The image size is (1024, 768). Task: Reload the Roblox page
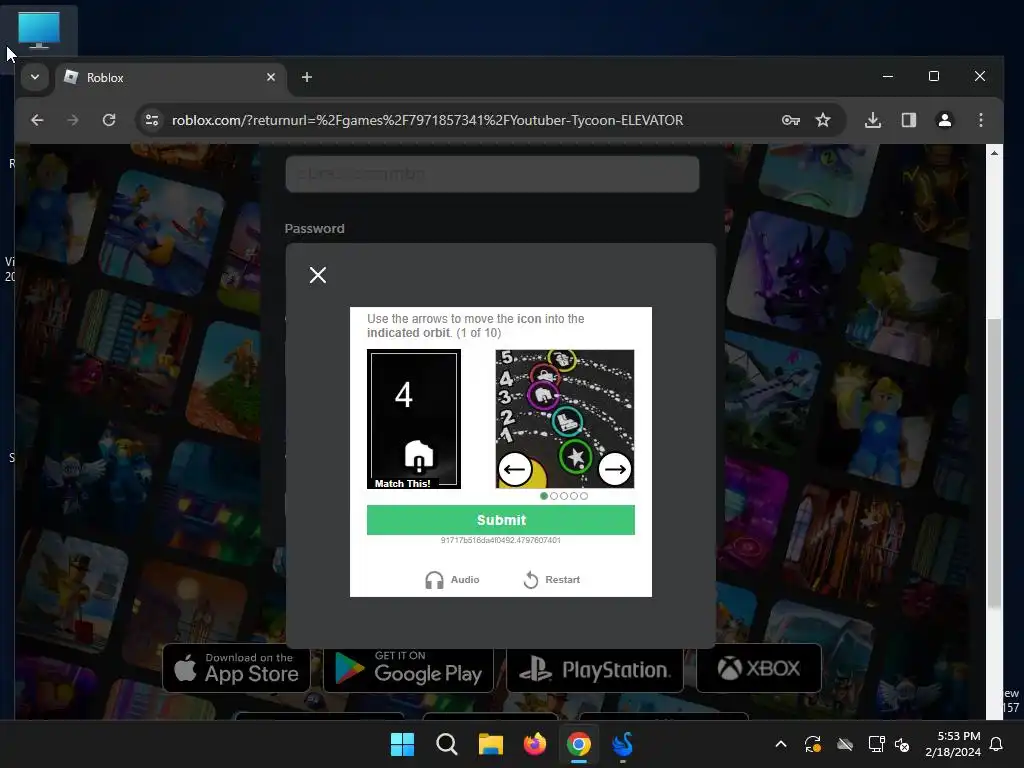pyautogui.click(x=109, y=120)
